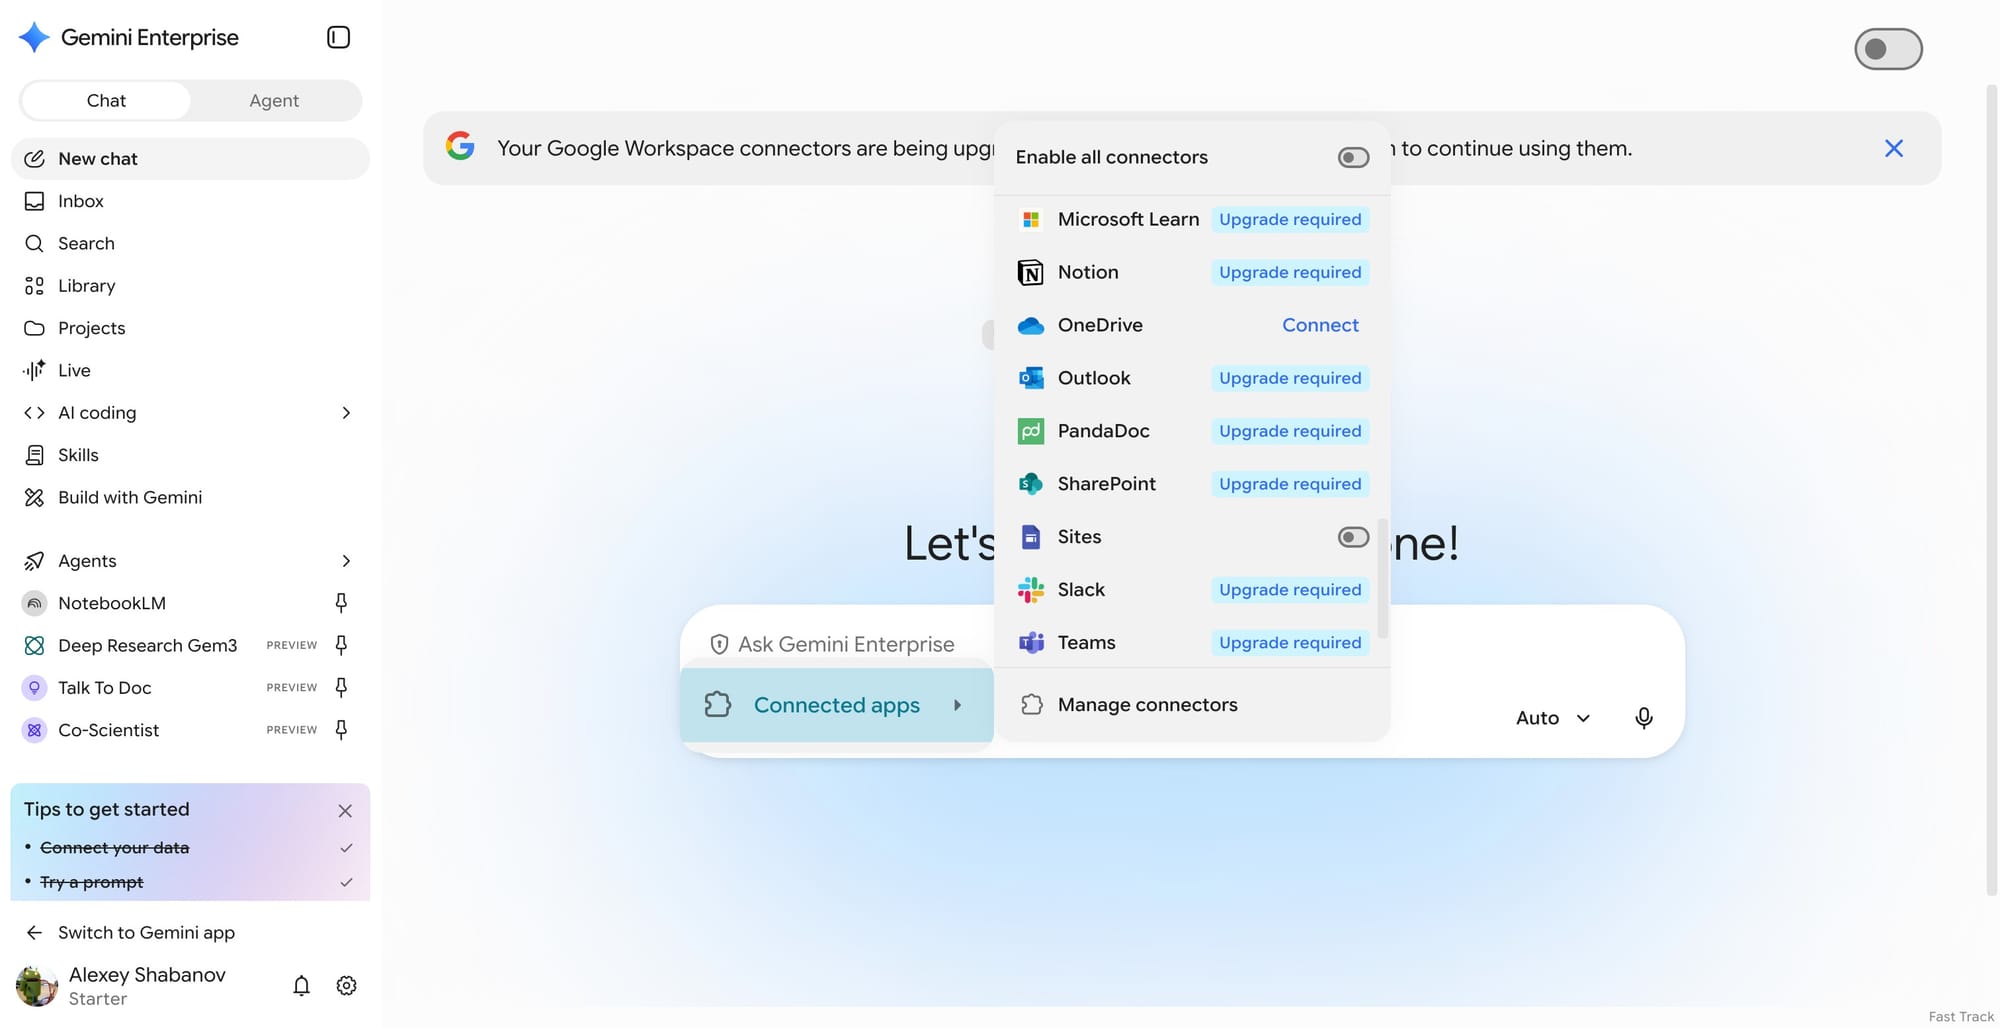Open the Deep Research Gem3 agent

tap(147, 645)
